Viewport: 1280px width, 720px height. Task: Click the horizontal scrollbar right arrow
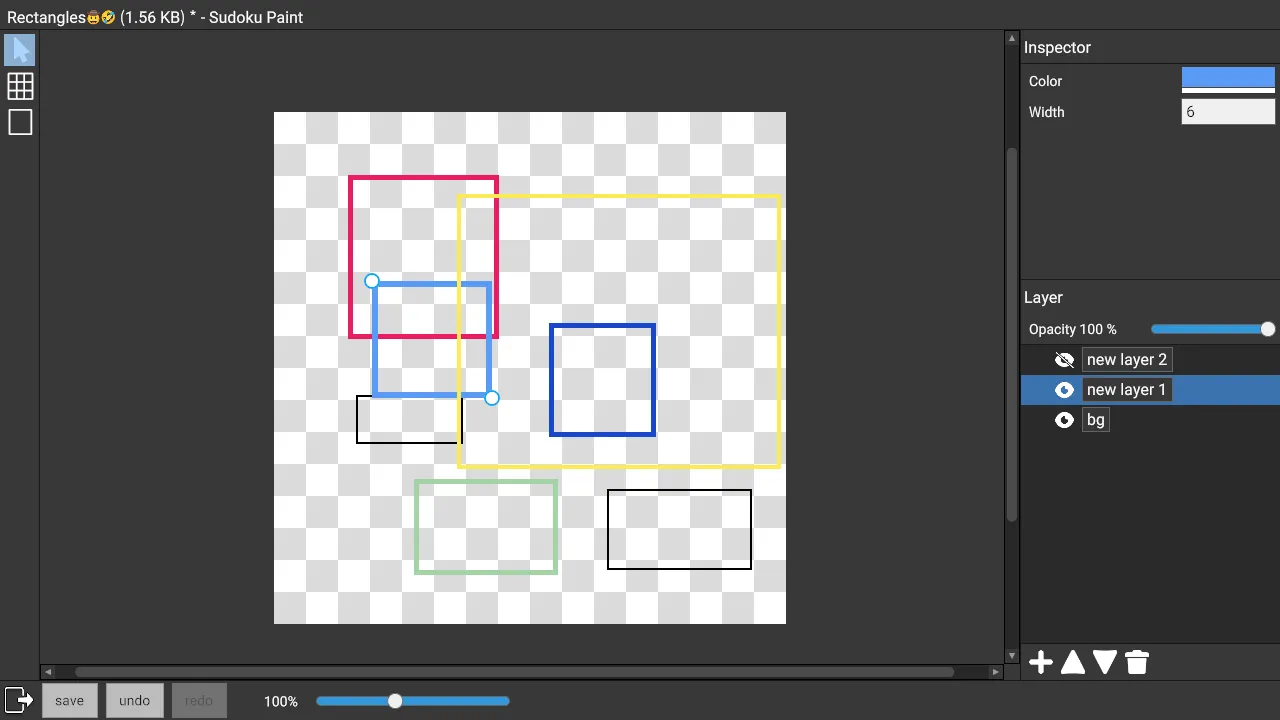pyautogui.click(x=996, y=672)
